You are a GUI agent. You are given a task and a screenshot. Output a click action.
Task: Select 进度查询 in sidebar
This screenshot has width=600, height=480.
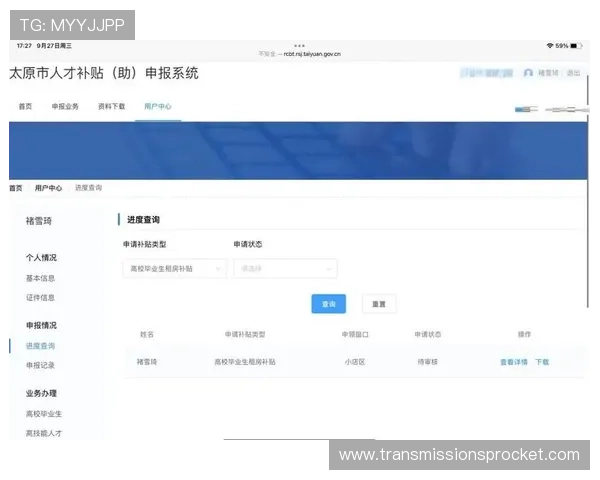[x=40, y=346]
